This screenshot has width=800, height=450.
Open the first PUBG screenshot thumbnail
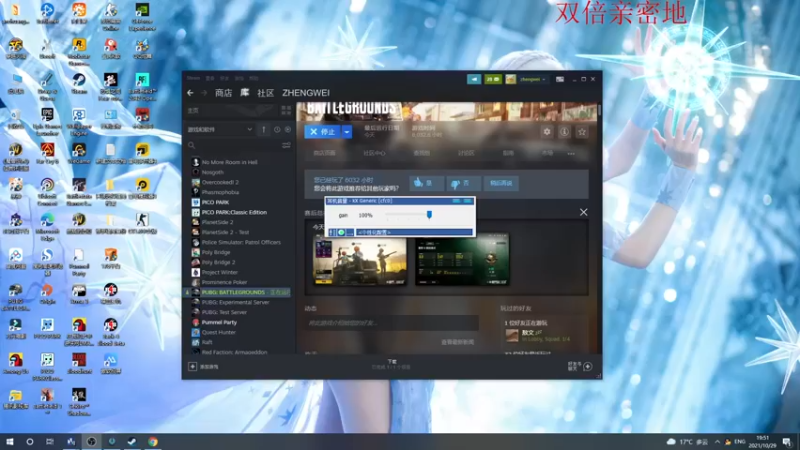tap(360, 260)
